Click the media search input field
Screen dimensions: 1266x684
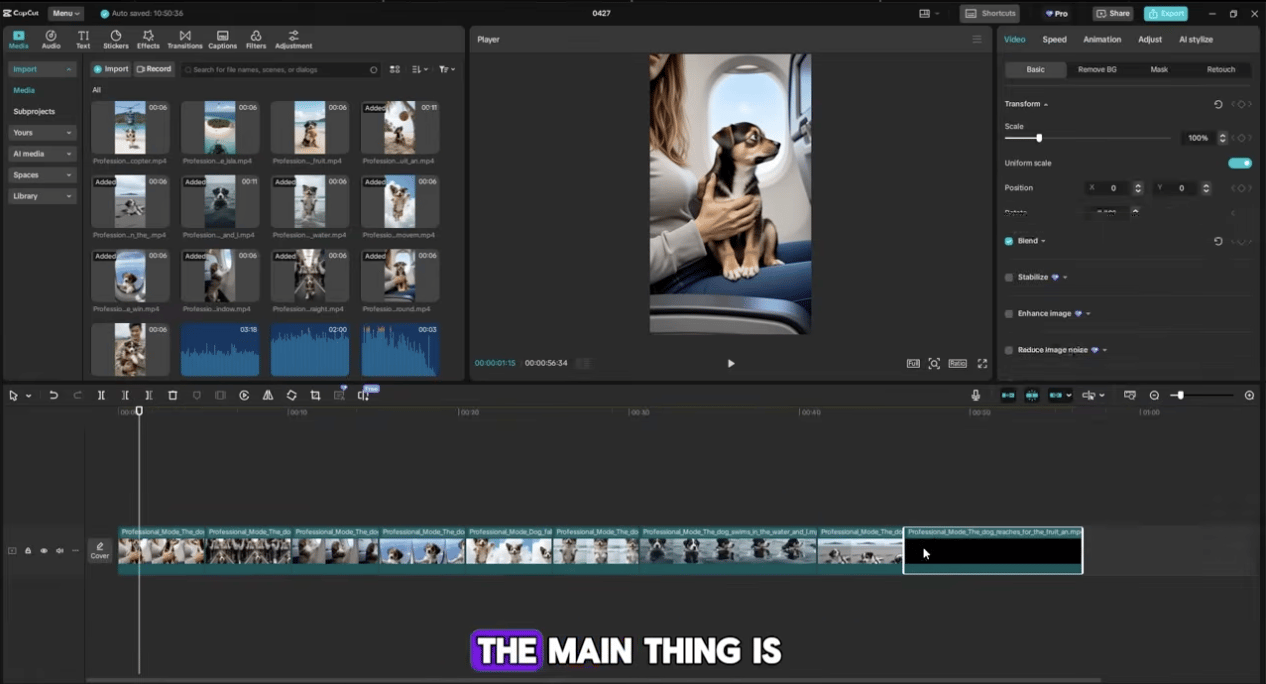[281, 69]
